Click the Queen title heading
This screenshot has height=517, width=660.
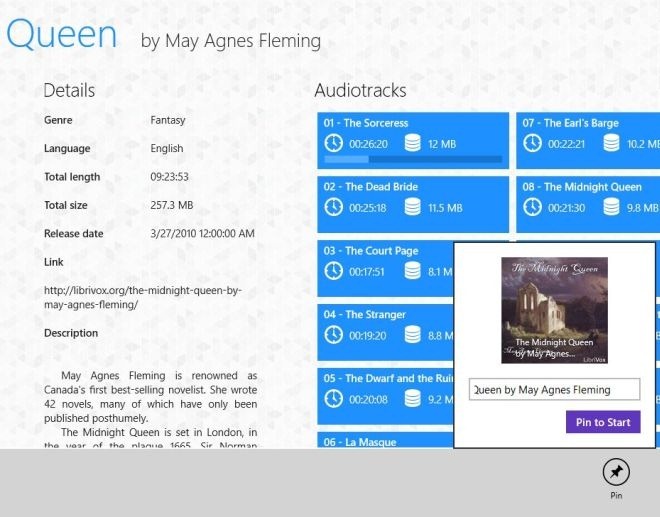pyautogui.click(x=61, y=35)
